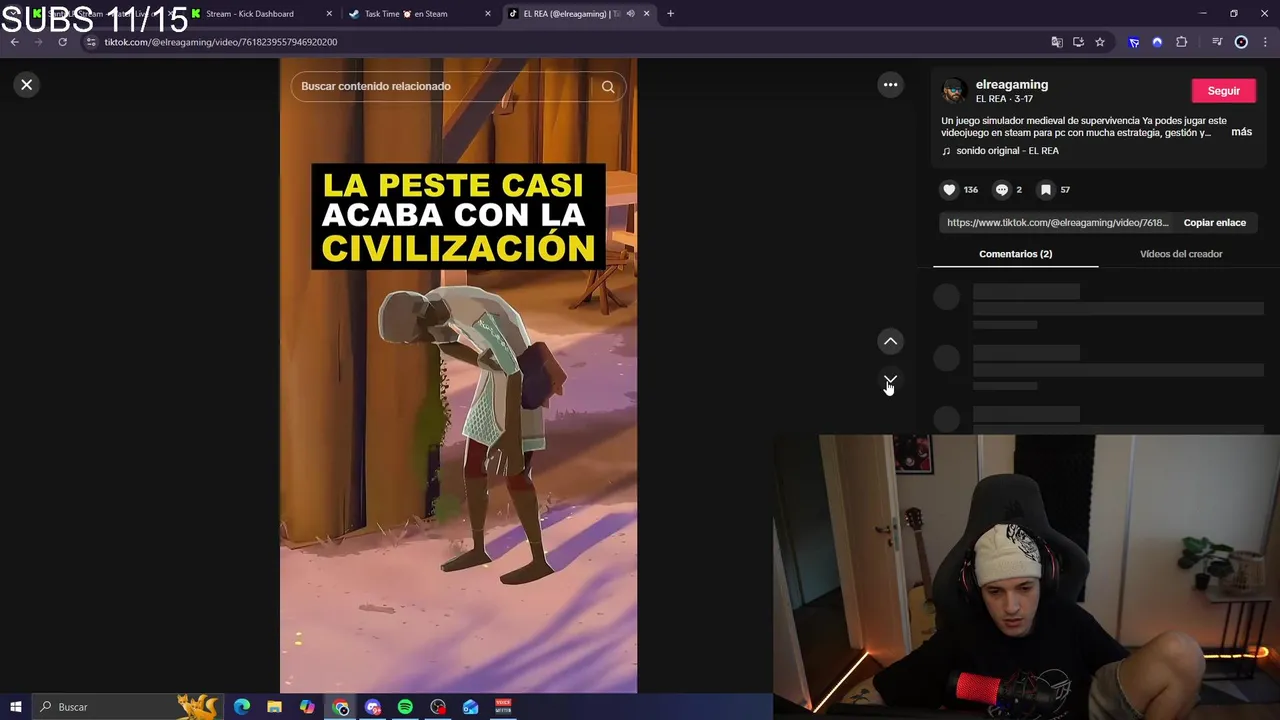Open Chrome three-dot menu
The height and width of the screenshot is (720, 1280).
(x=1265, y=42)
